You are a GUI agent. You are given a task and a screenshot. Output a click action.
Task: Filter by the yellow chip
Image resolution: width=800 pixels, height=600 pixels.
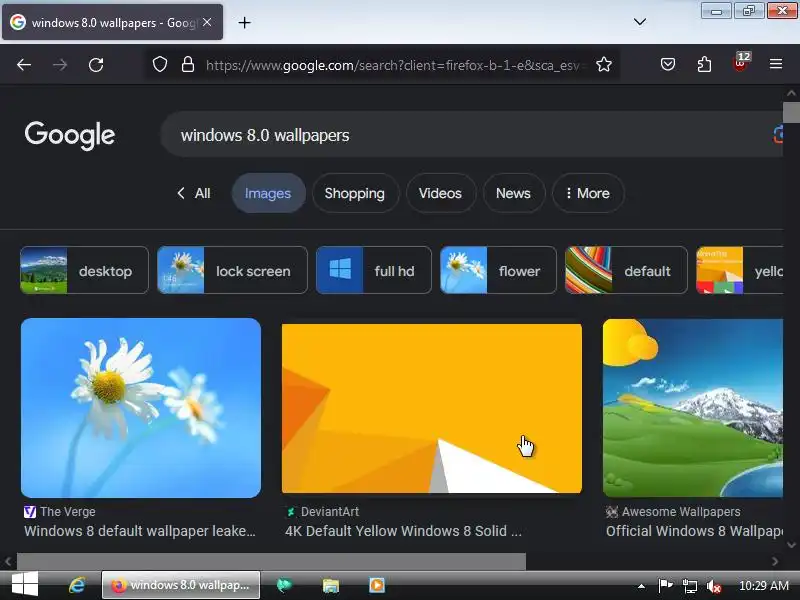tap(739, 270)
